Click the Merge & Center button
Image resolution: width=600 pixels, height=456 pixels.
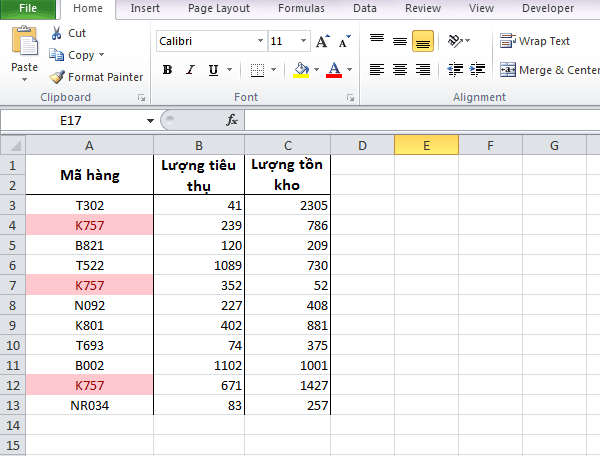[x=549, y=70]
